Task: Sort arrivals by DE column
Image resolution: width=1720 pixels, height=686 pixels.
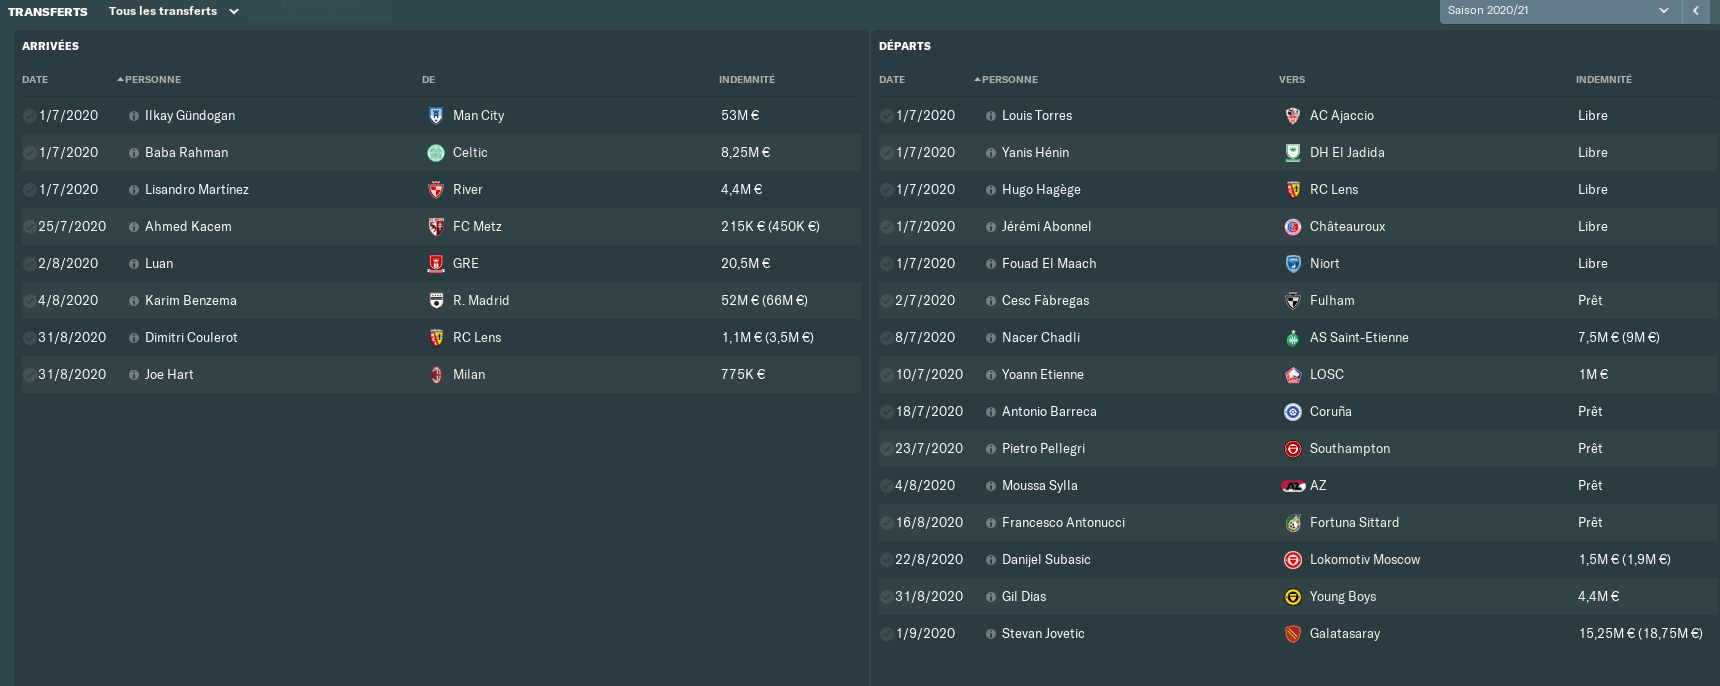Action: tap(428, 80)
